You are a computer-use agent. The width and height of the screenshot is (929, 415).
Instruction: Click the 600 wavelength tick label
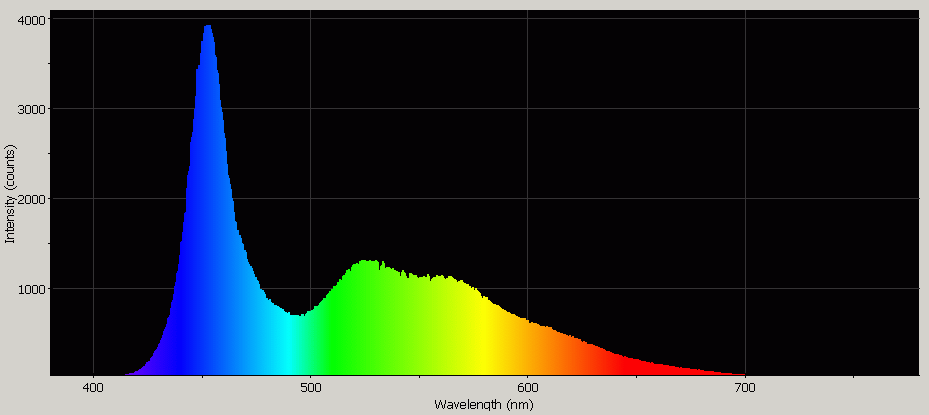527,389
